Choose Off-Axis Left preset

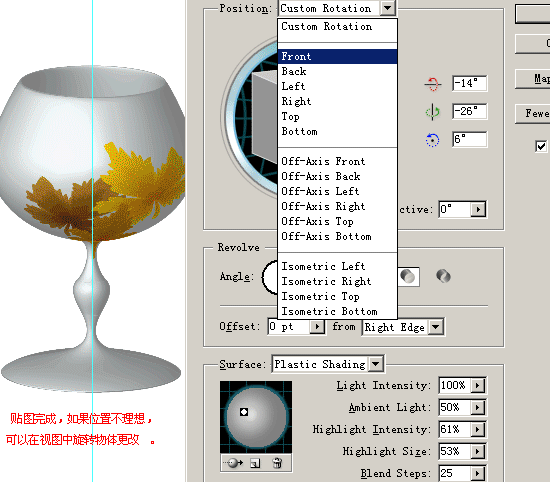tap(337, 192)
